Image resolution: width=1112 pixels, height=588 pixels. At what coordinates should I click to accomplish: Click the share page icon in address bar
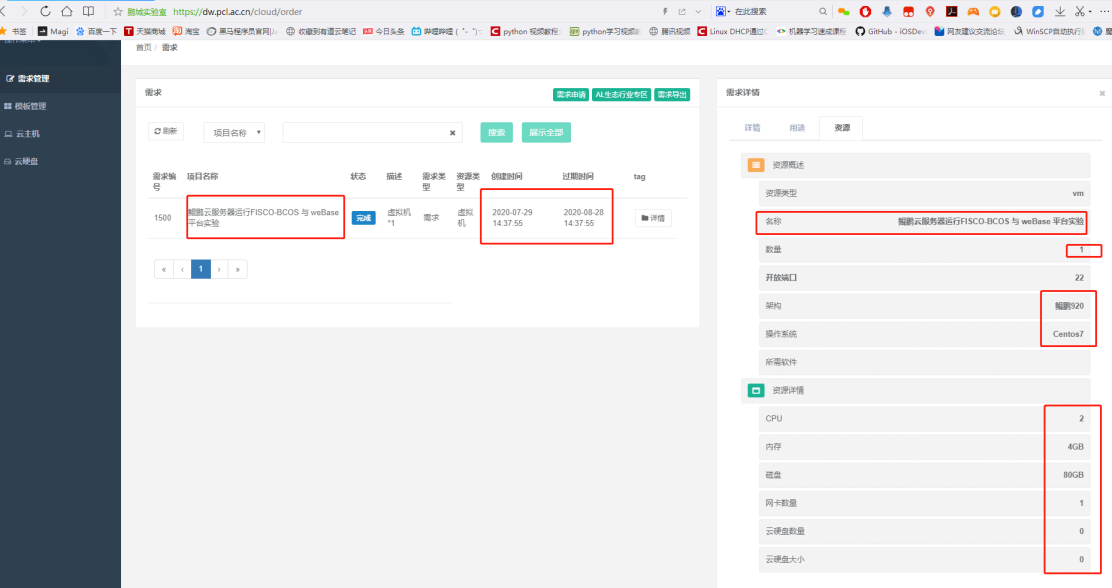[682, 11]
